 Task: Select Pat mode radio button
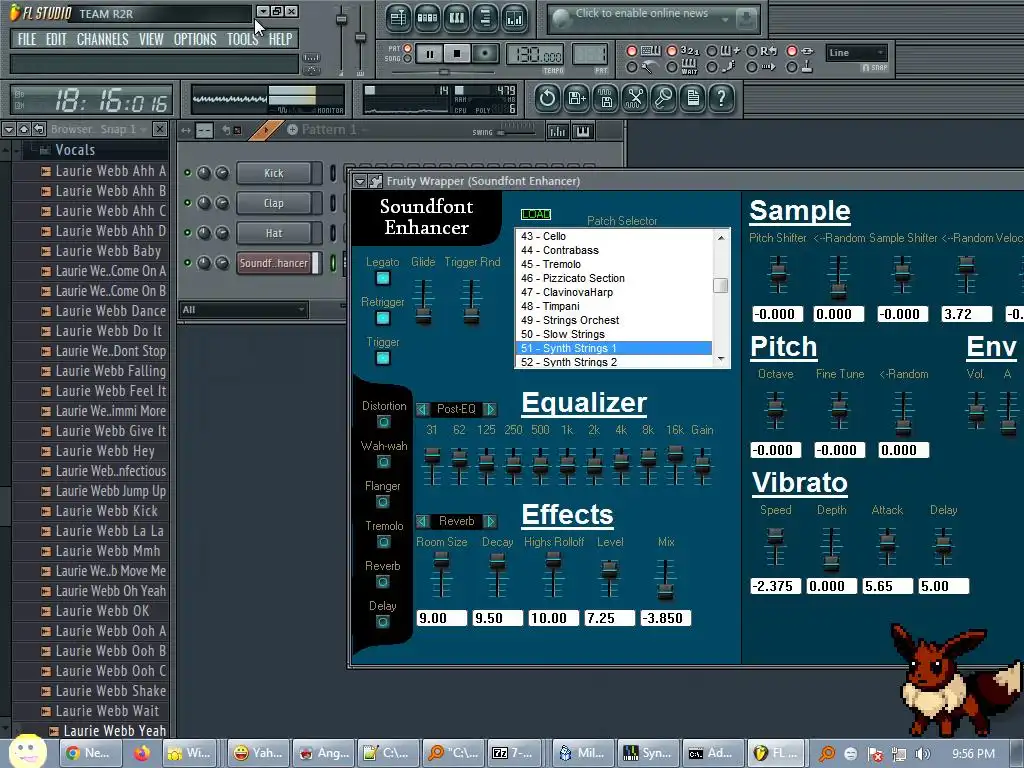click(408, 48)
